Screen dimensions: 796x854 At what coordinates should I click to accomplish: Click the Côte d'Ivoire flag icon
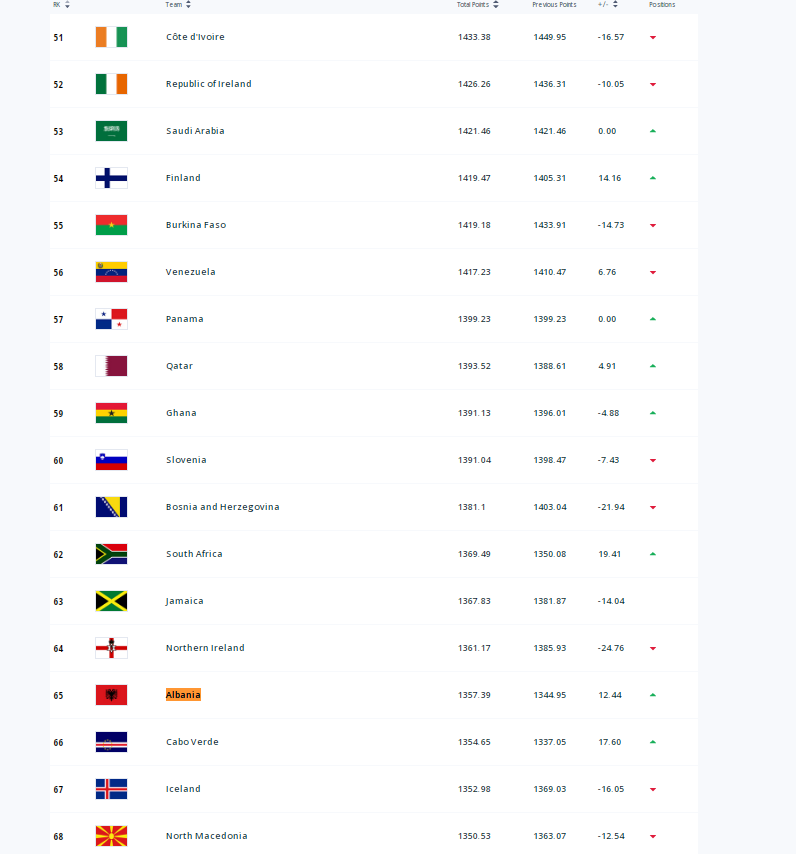point(111,37)
